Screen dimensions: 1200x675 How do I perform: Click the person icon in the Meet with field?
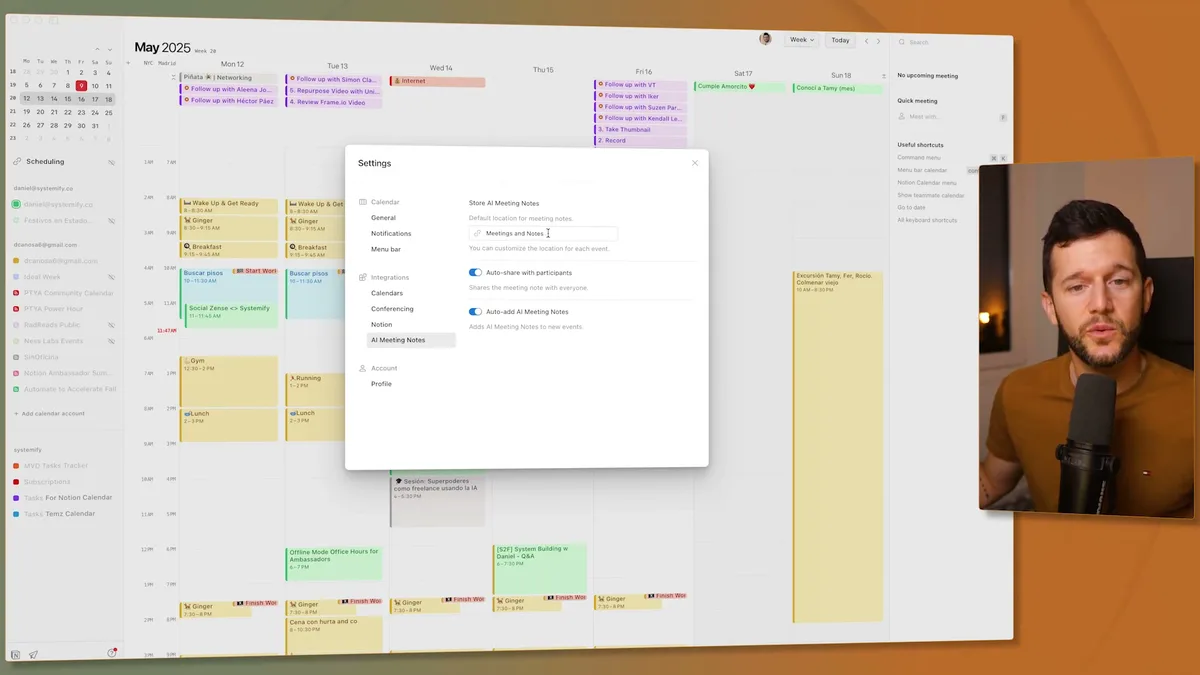tap(902, 117)
